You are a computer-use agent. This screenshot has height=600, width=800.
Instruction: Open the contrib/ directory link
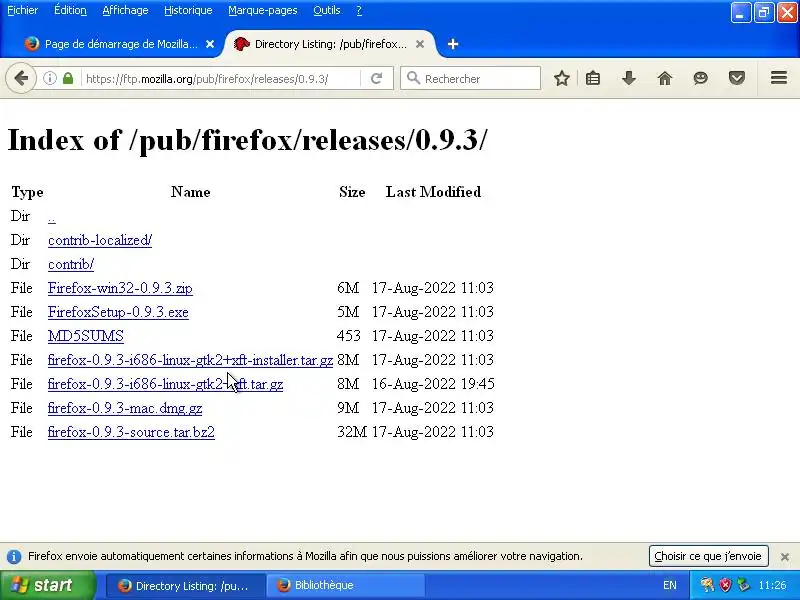coord(71,264)
